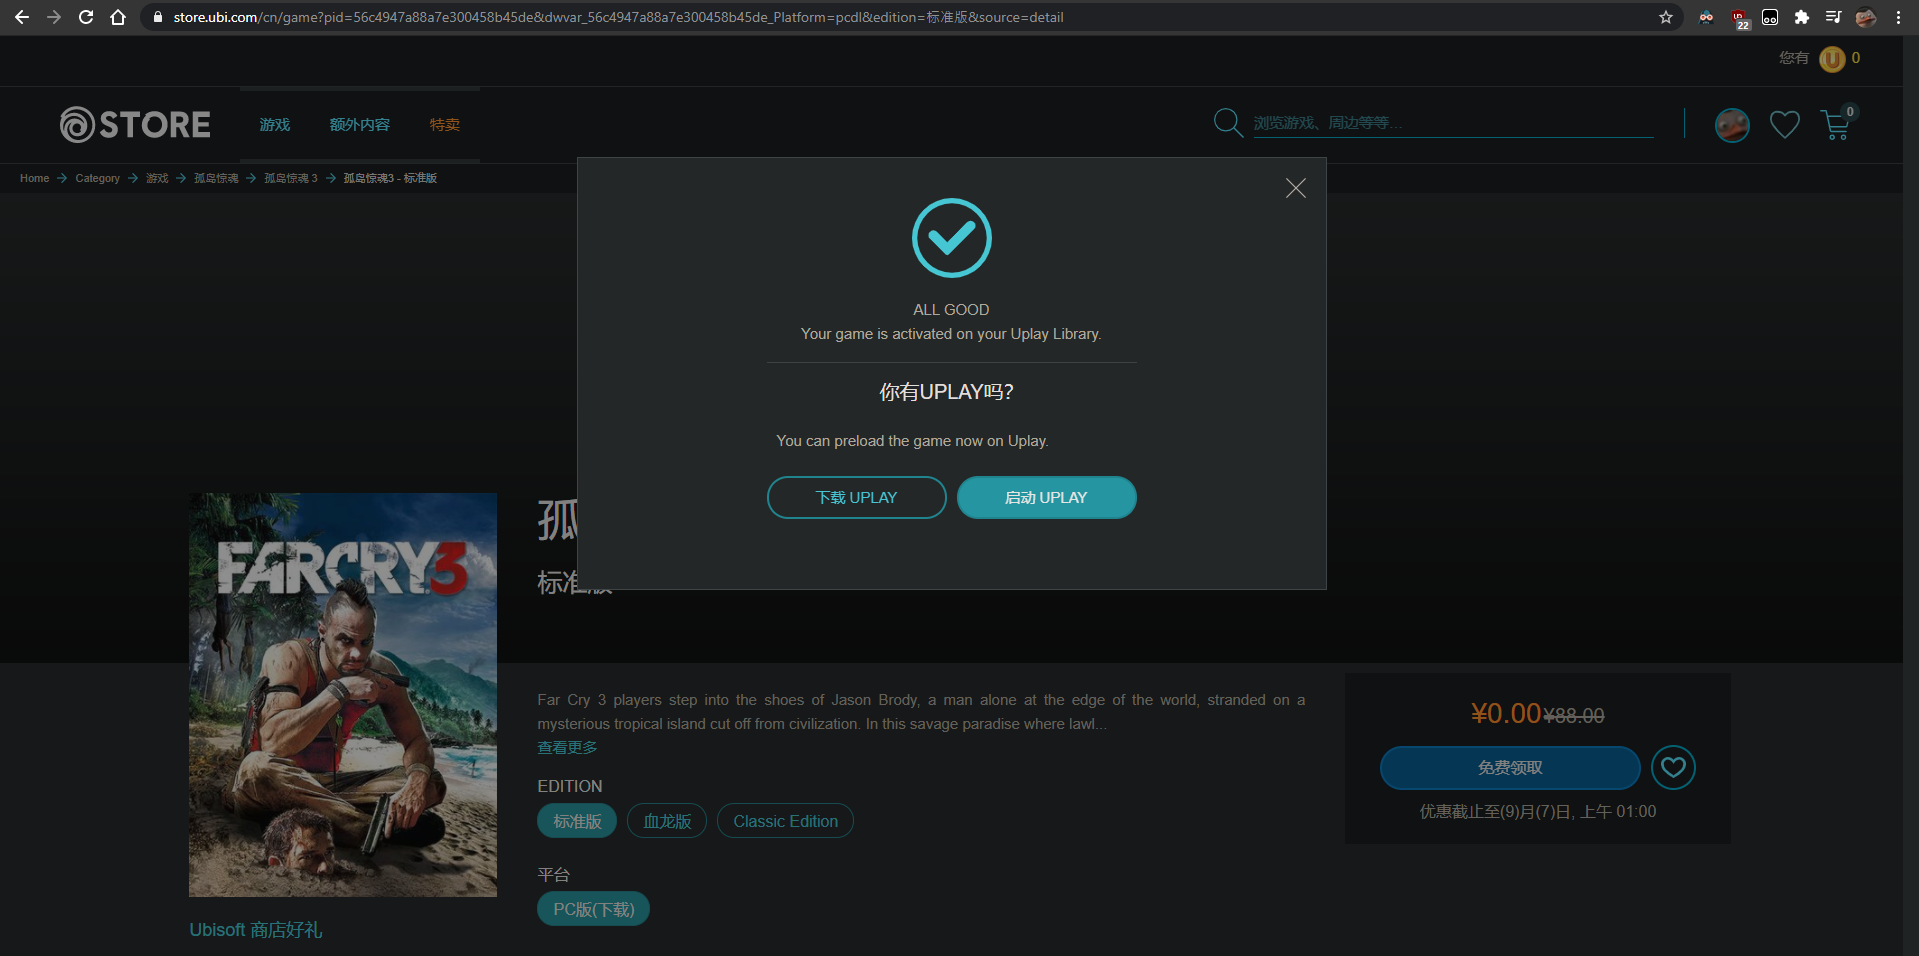
Task: Open the browser home page icon
Action: coord(118,17)
